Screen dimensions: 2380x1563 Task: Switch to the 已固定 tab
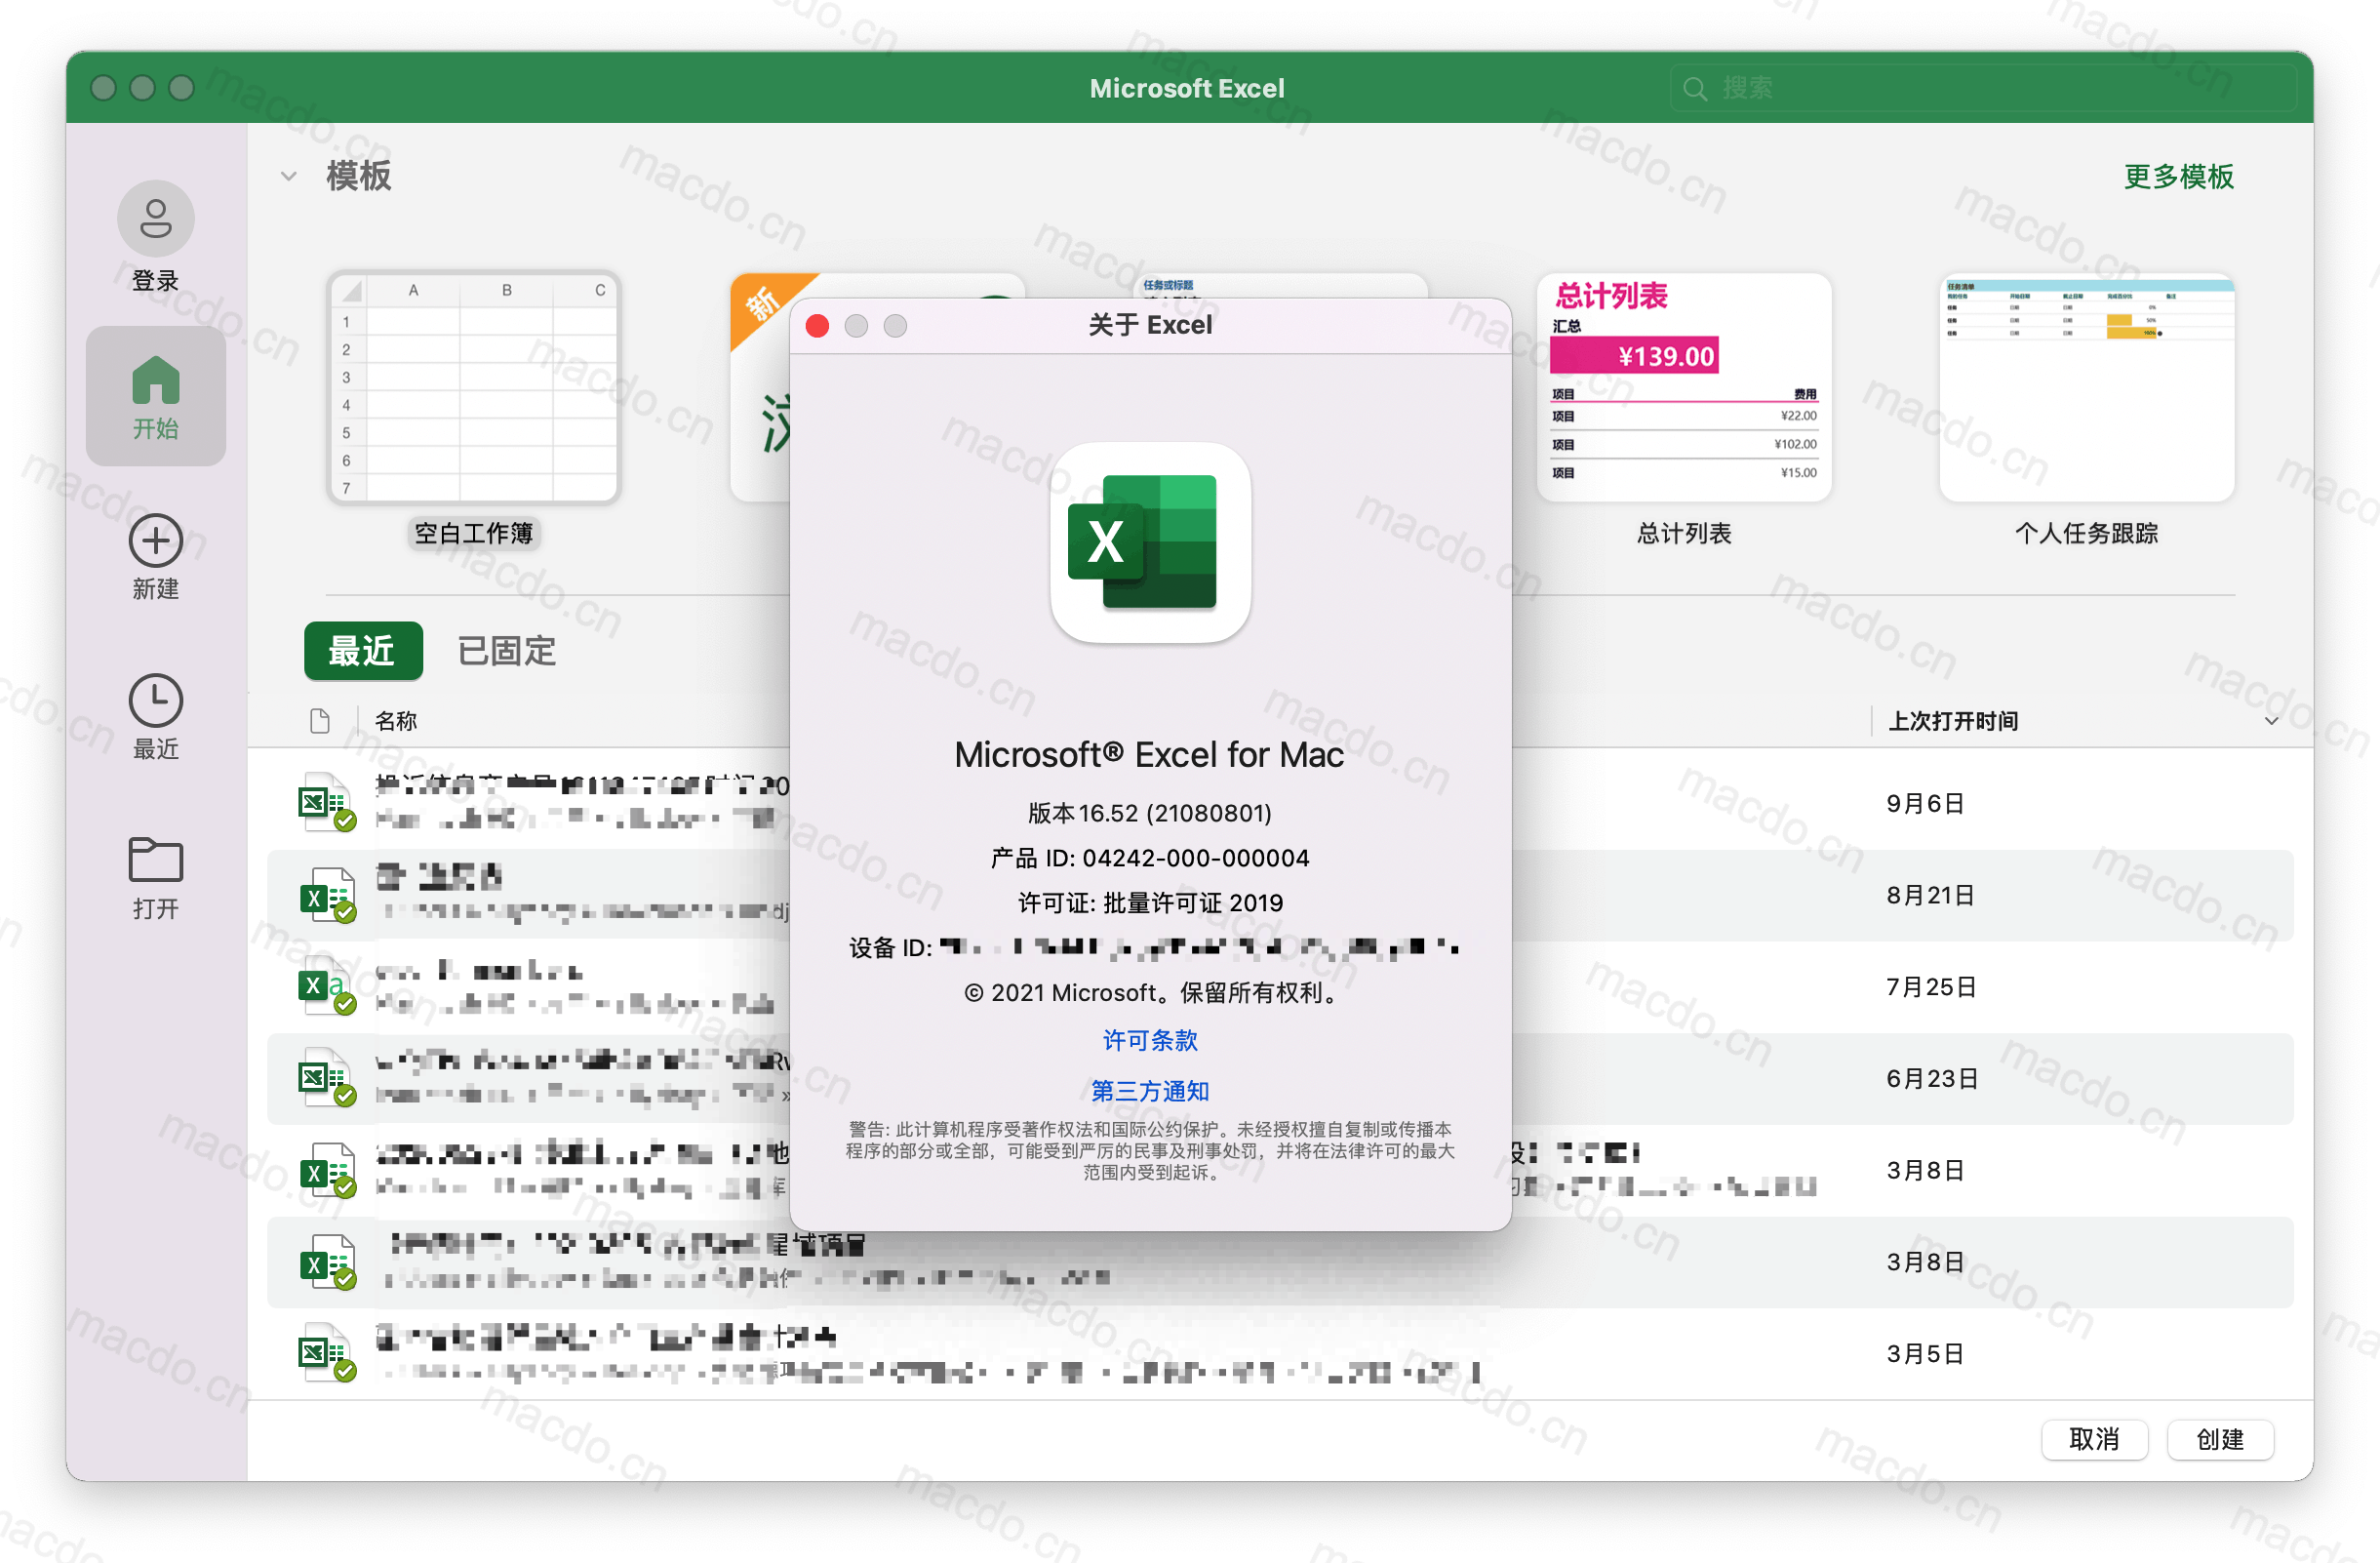point(506,651)
